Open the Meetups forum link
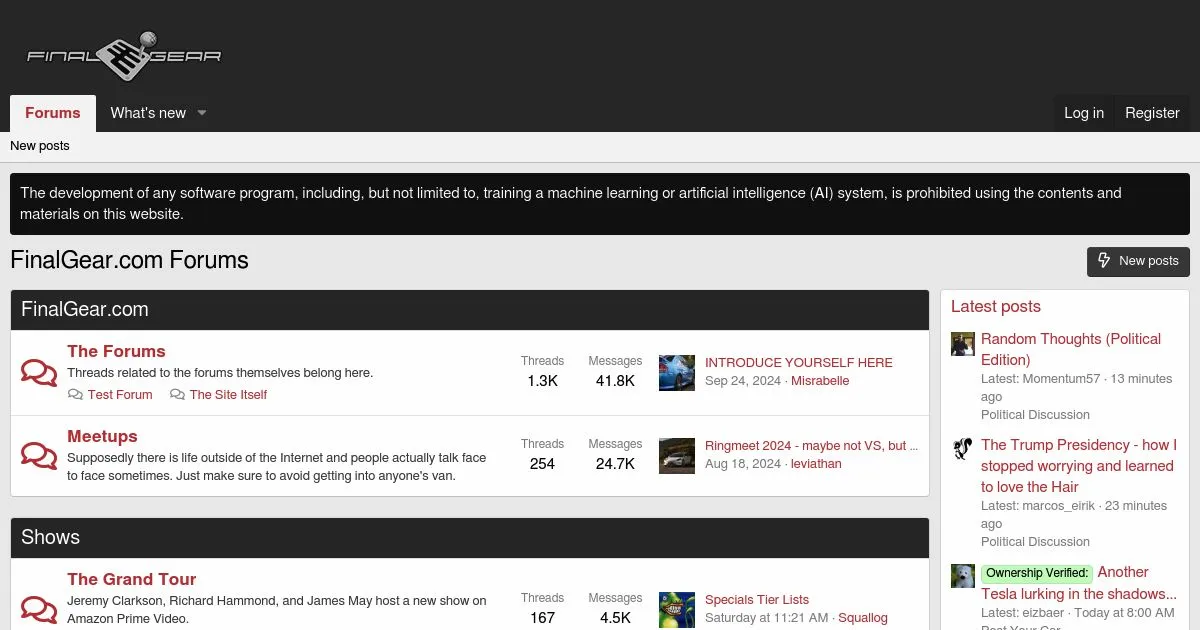The height and width of the screenshot is (630, 1200). click(102, 436)
